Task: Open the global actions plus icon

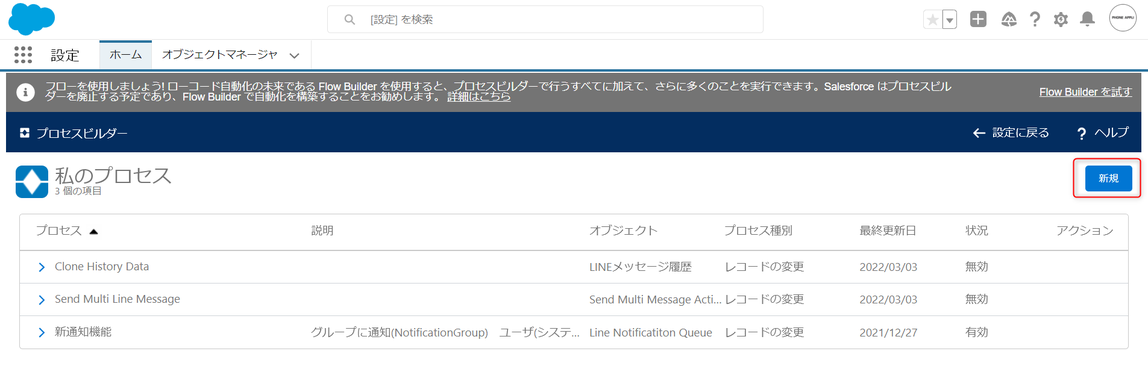Action: pyautogui.click(x=978, y=20)
